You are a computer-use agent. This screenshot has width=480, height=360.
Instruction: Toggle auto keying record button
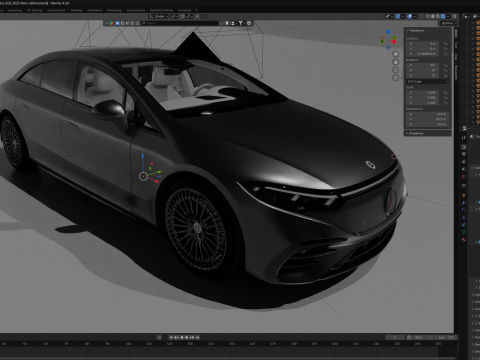click(159, 337)
